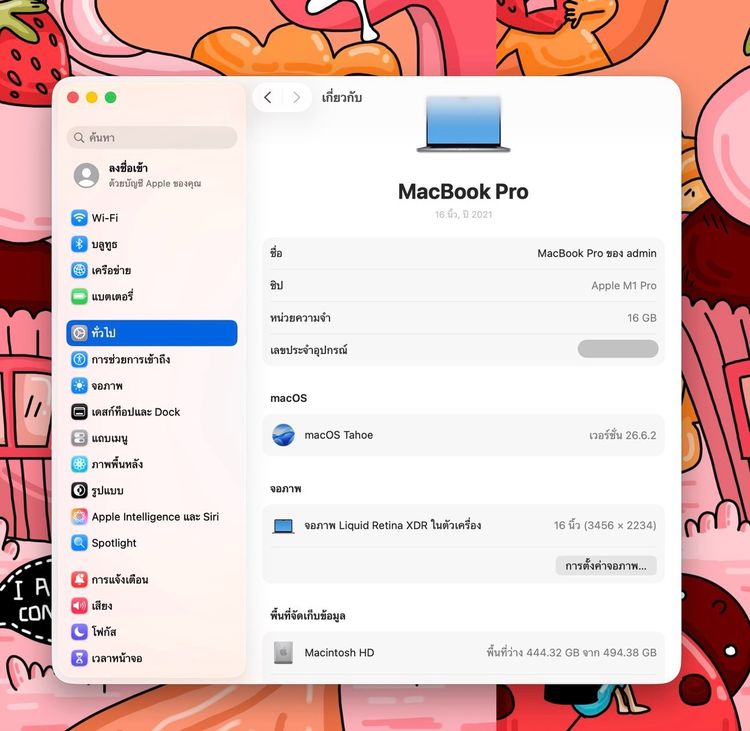Screen dimensions: 750x731
Task: Click the เลขประจำอุปกรณ์ row label
Action: point(309,350)
